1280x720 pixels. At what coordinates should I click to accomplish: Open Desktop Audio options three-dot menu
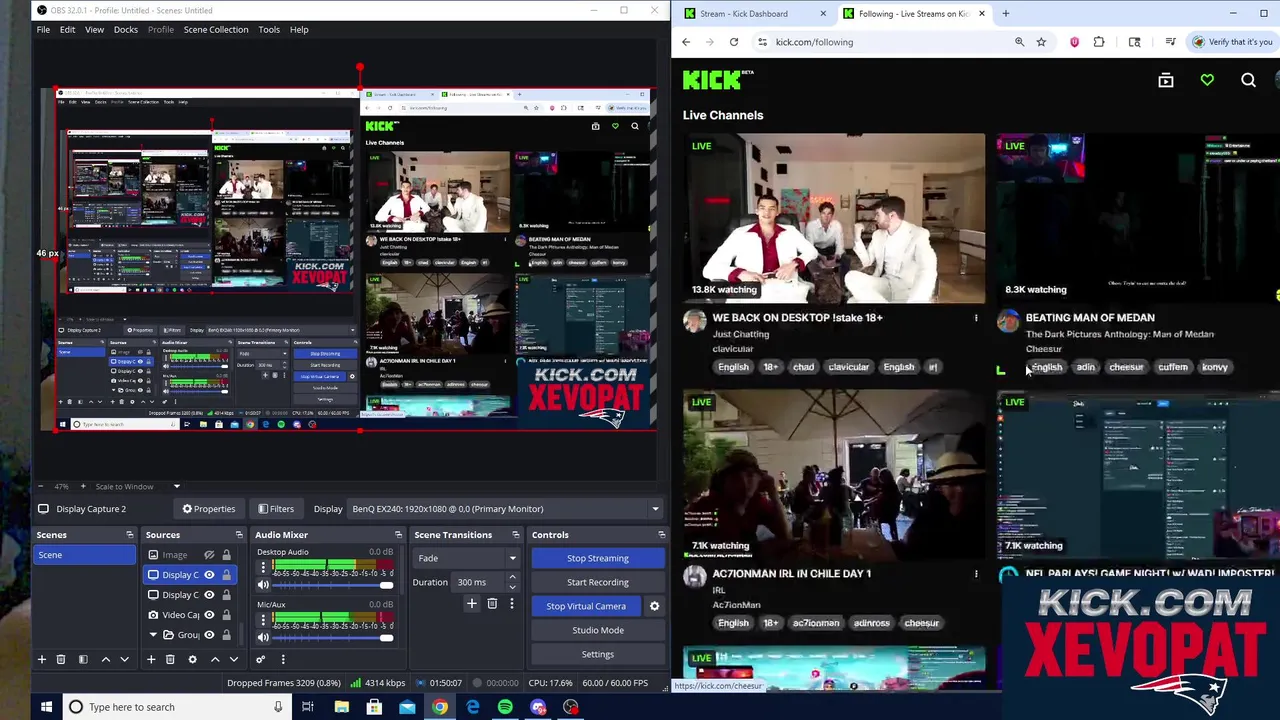click(263, 568)
